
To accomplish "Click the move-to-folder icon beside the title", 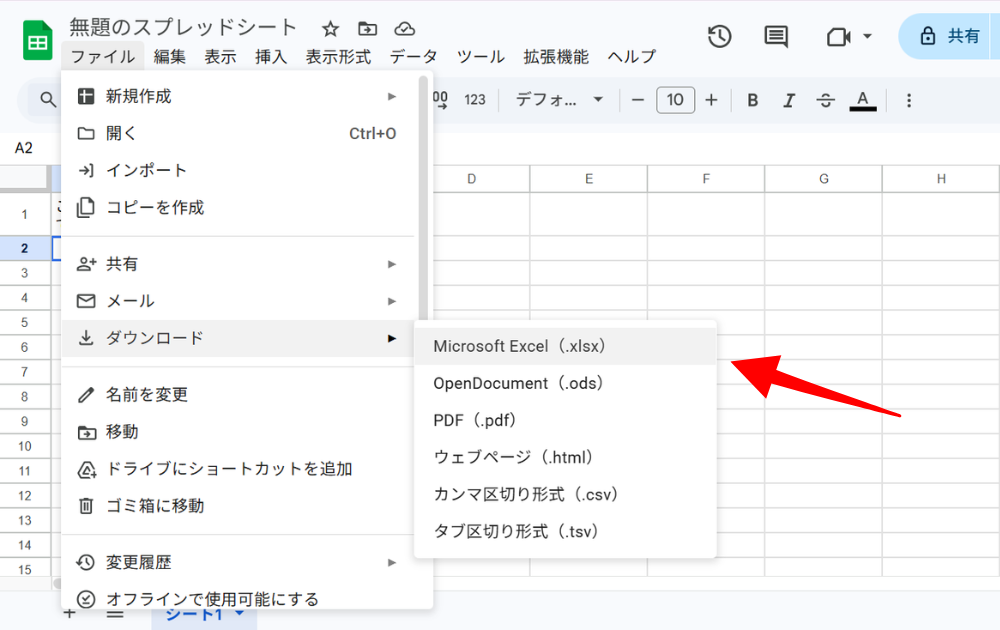I will (x=368, y=29).
